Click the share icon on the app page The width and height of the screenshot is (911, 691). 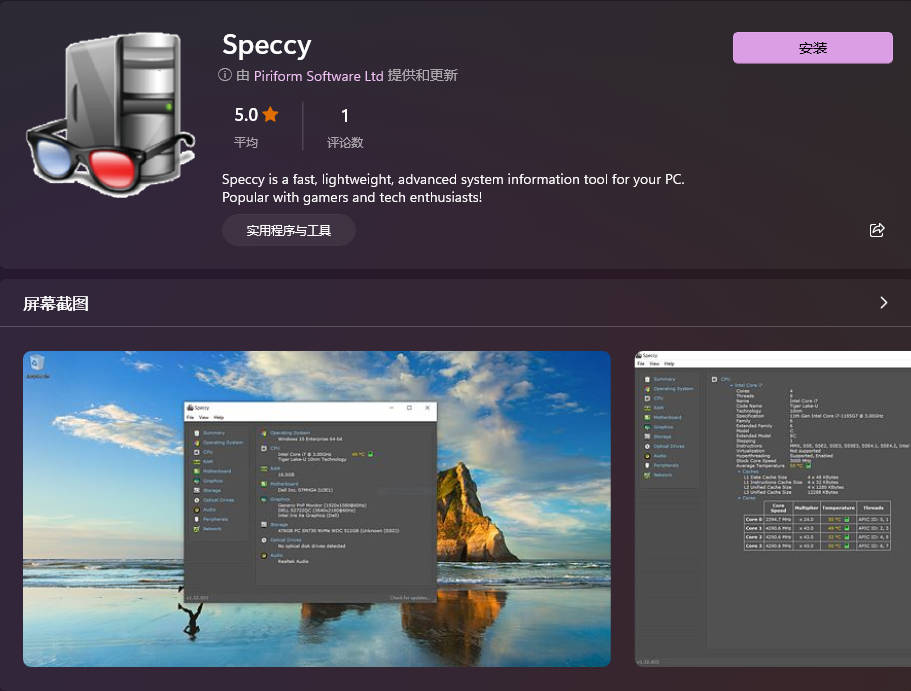click(x=877, y=230)
